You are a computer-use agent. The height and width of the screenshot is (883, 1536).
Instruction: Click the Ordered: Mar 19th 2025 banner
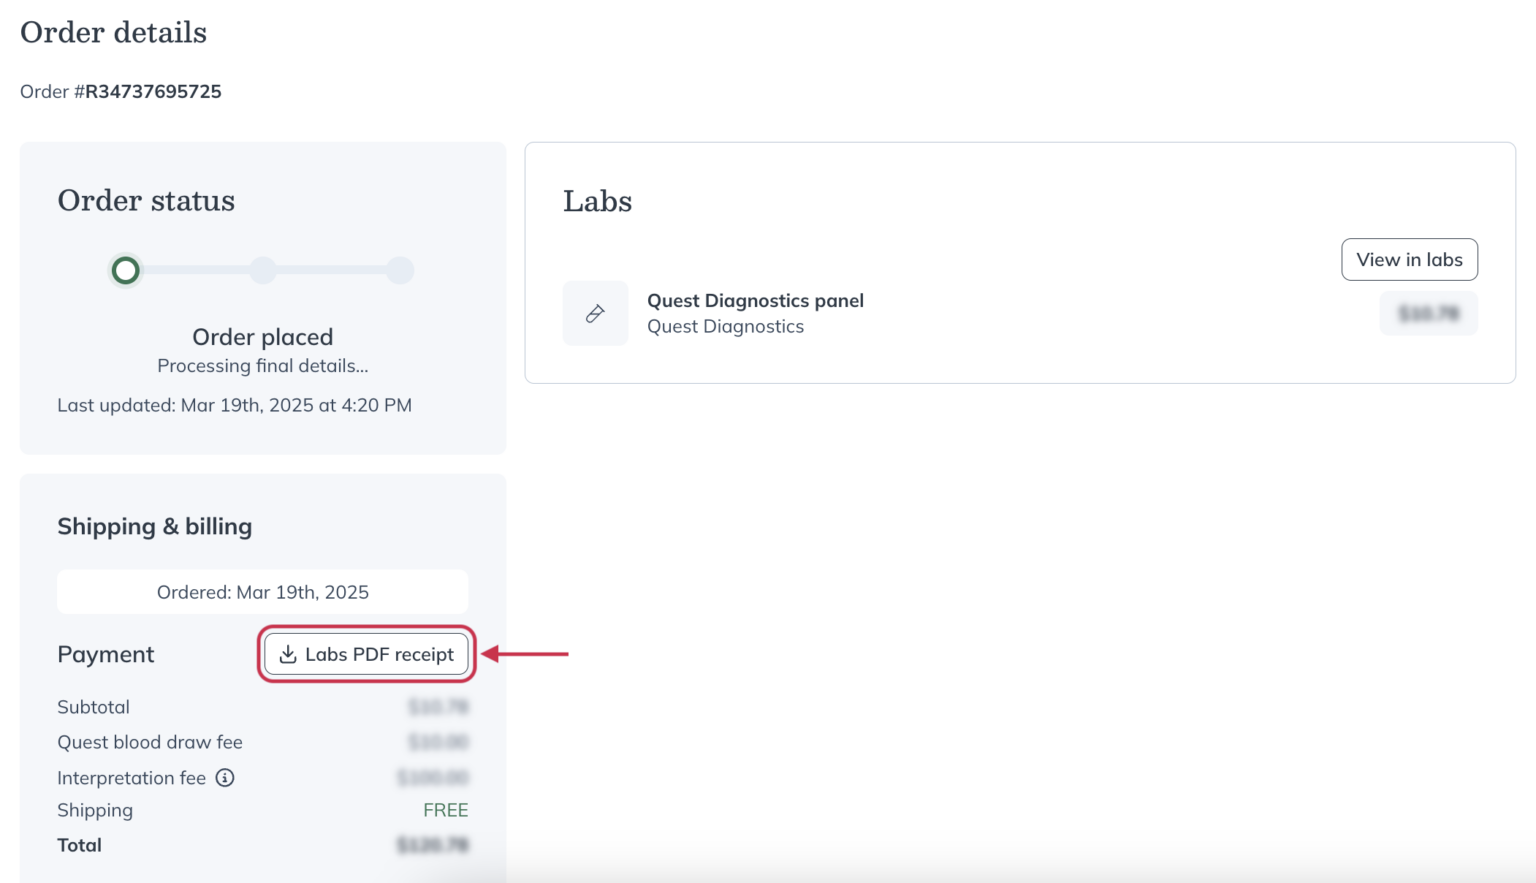pos(262,592)
